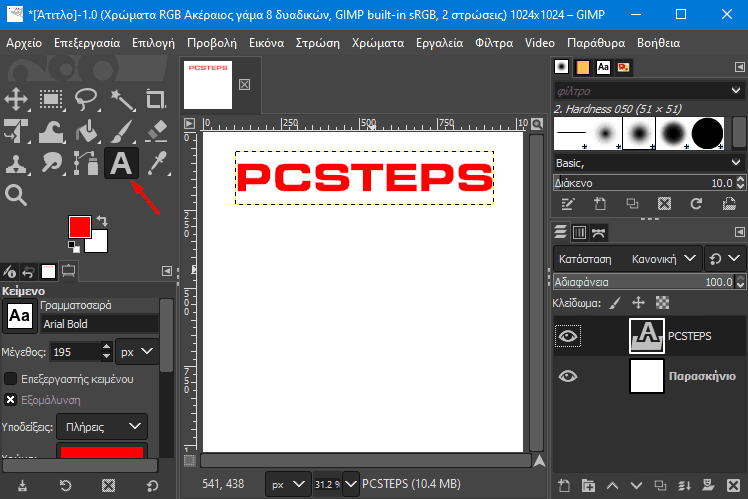Select the Clone stamp tool
Screen dimensions: 748x499
tap(16, 164)
